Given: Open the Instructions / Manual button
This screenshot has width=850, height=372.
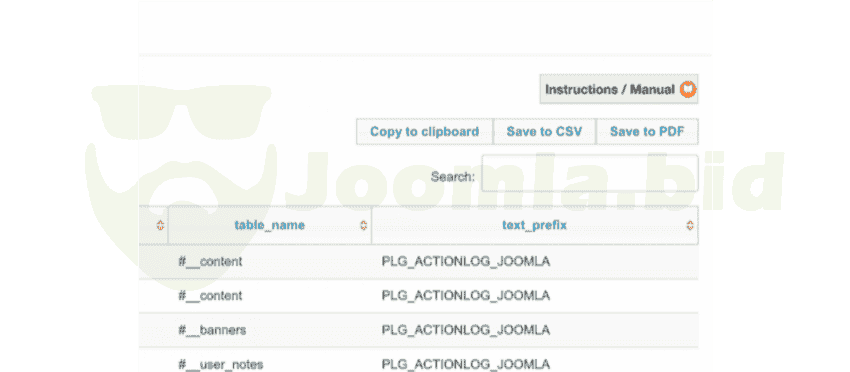Looking at the screenshot, I should (619, 89).
